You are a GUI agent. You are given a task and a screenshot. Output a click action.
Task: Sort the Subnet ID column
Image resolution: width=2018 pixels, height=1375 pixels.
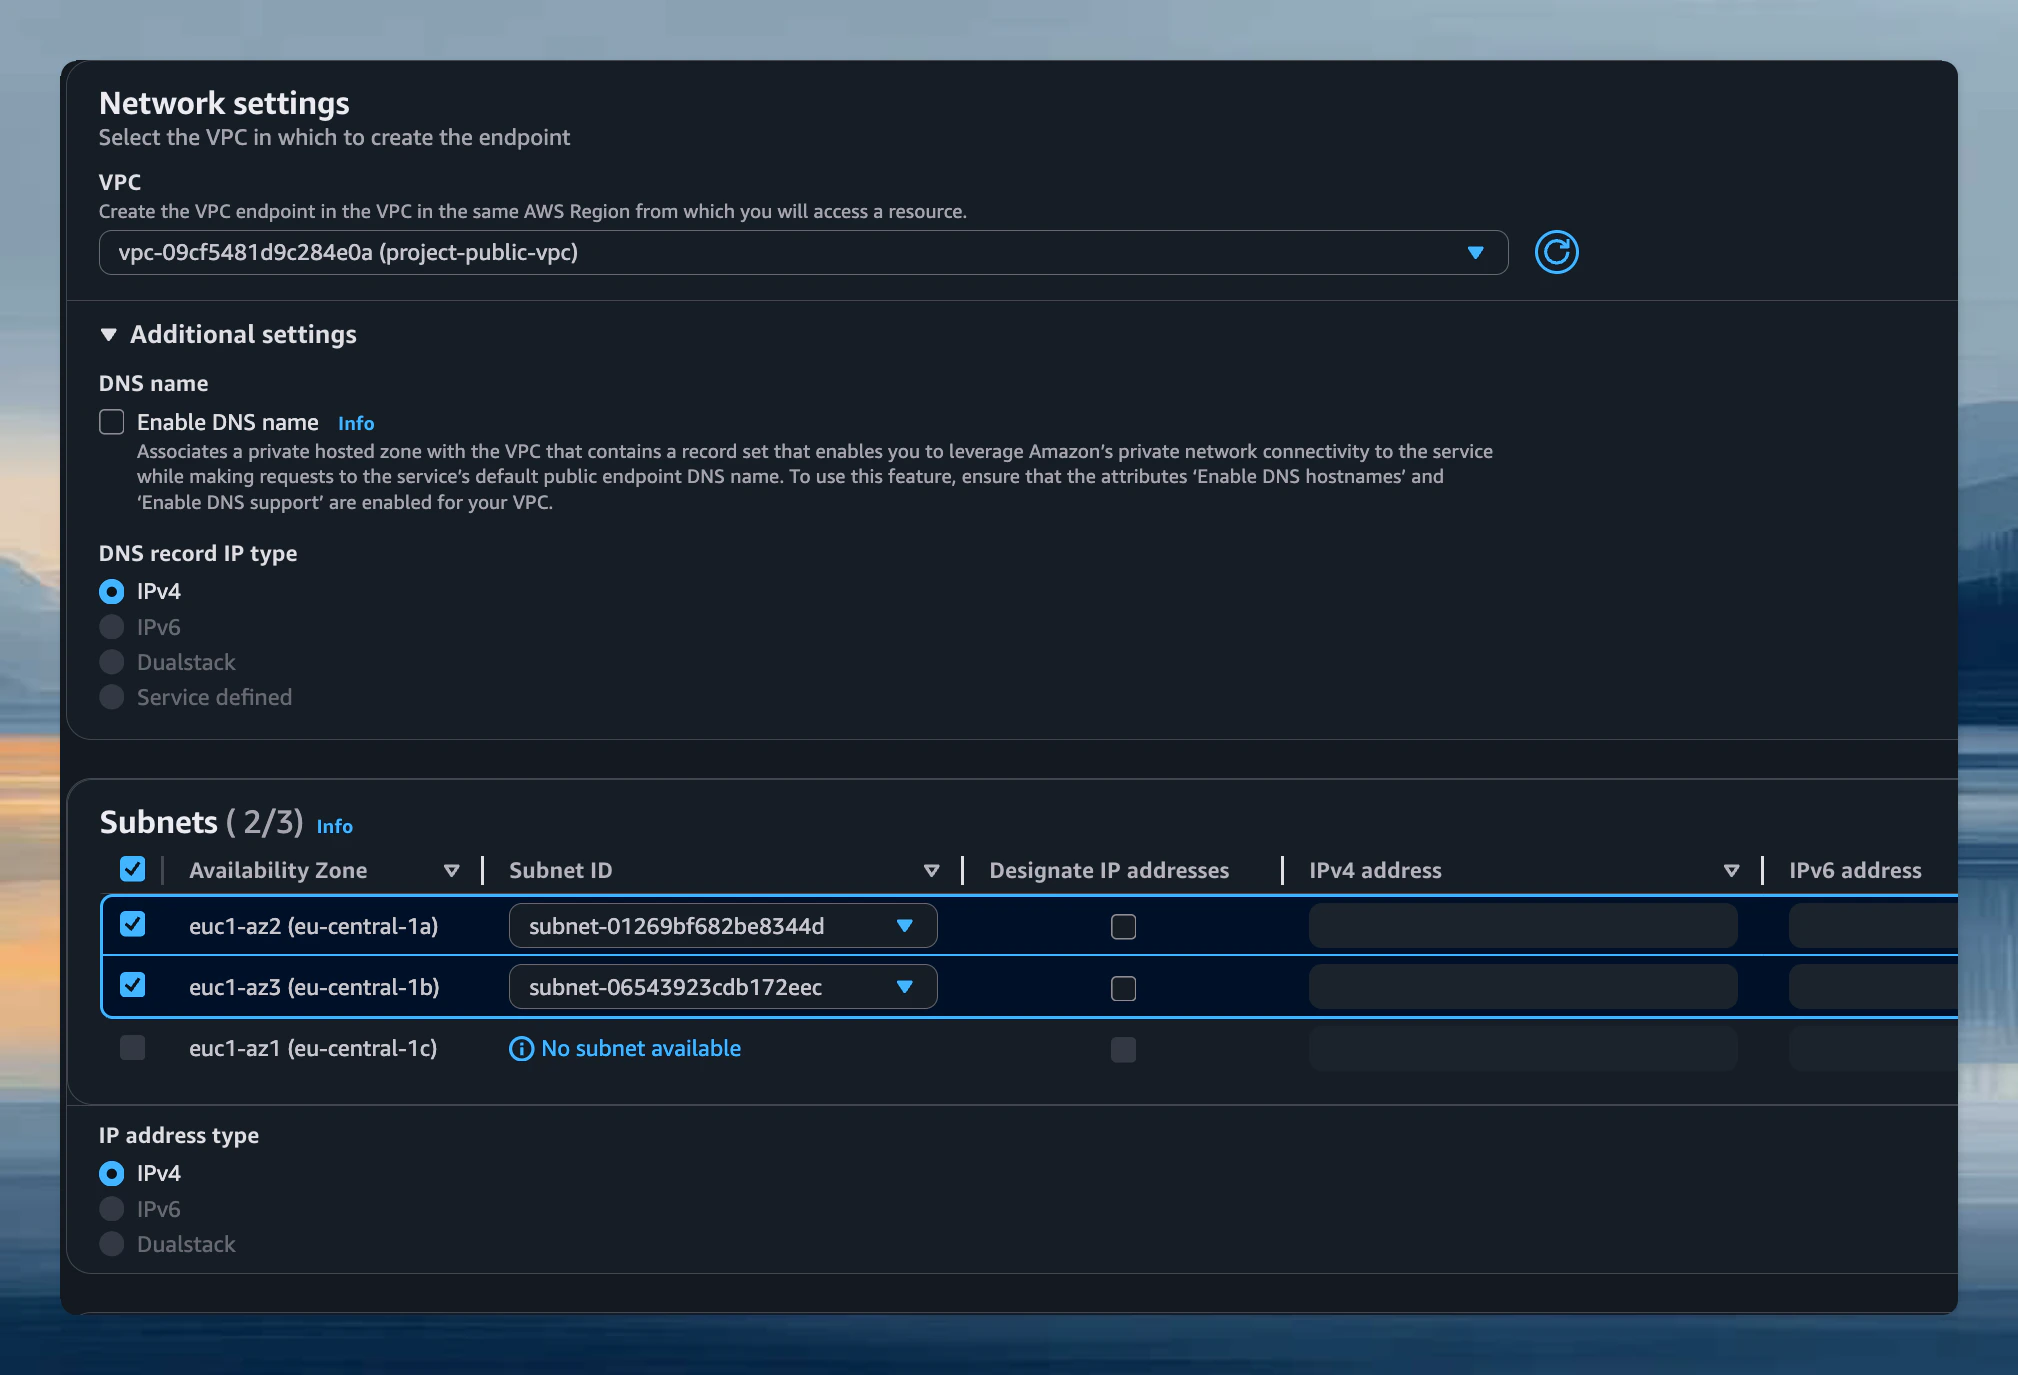point(932,870)
